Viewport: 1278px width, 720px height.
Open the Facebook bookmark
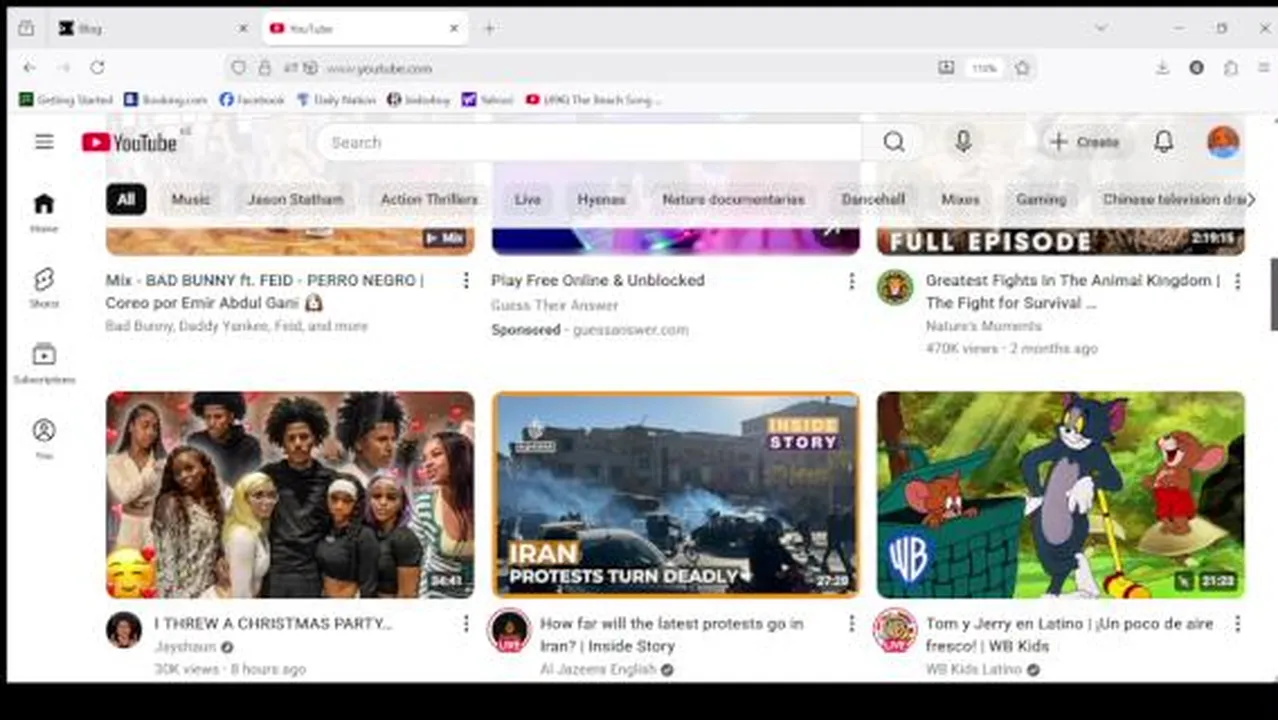pyautogui.click(x=252, y=100)
